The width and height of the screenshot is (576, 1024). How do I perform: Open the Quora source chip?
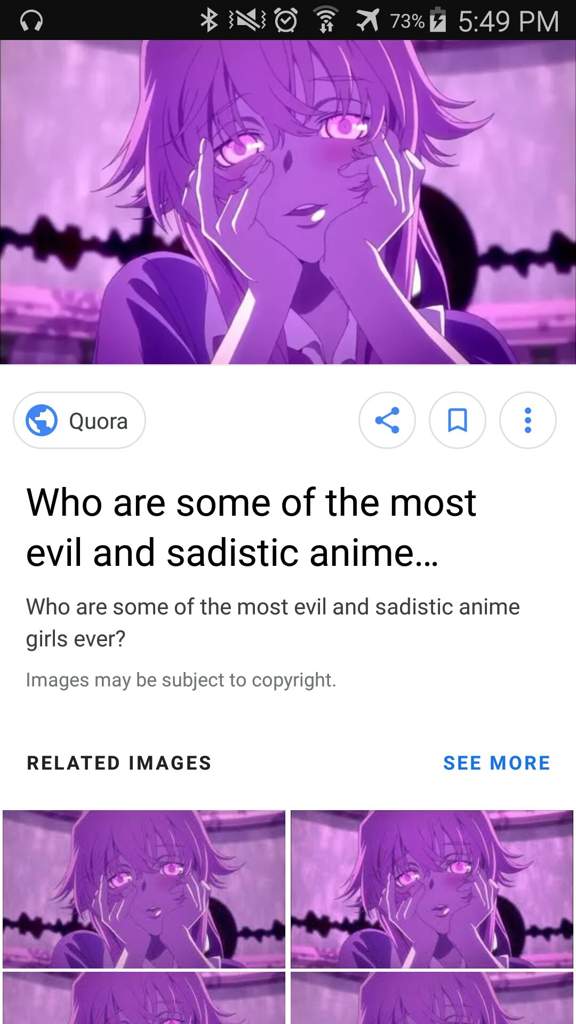coord(79,421)
